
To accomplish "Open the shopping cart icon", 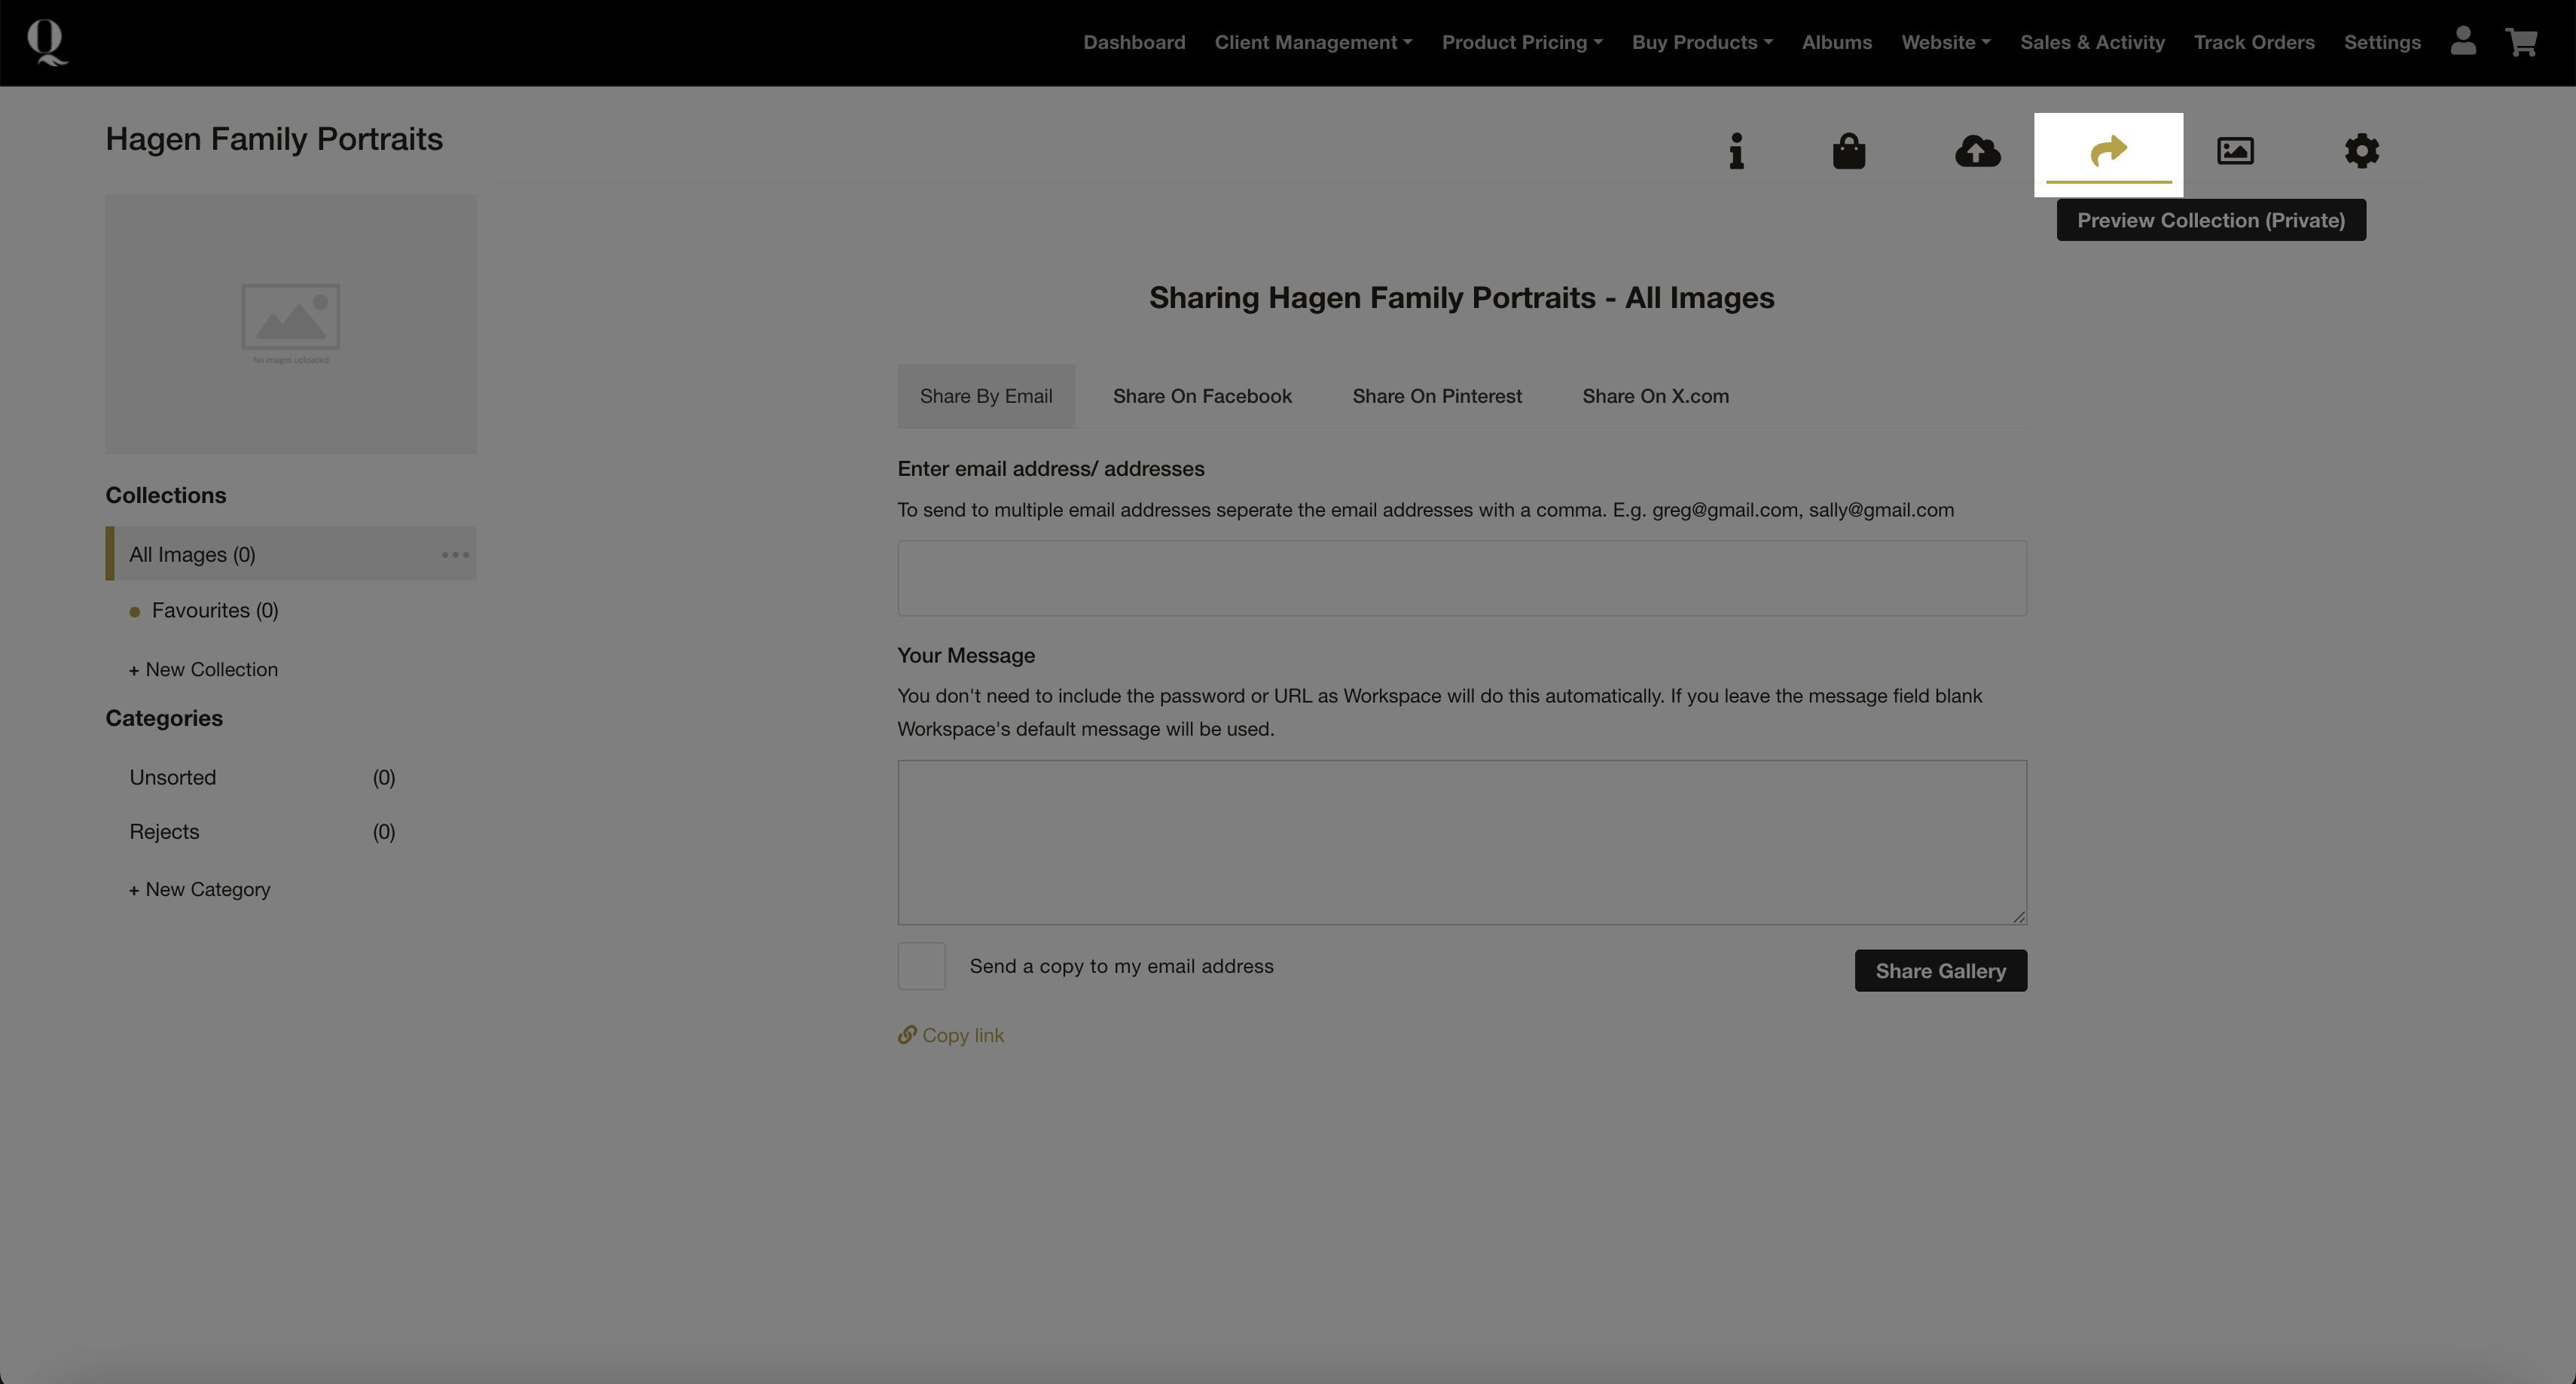I will coord(2521,42).
